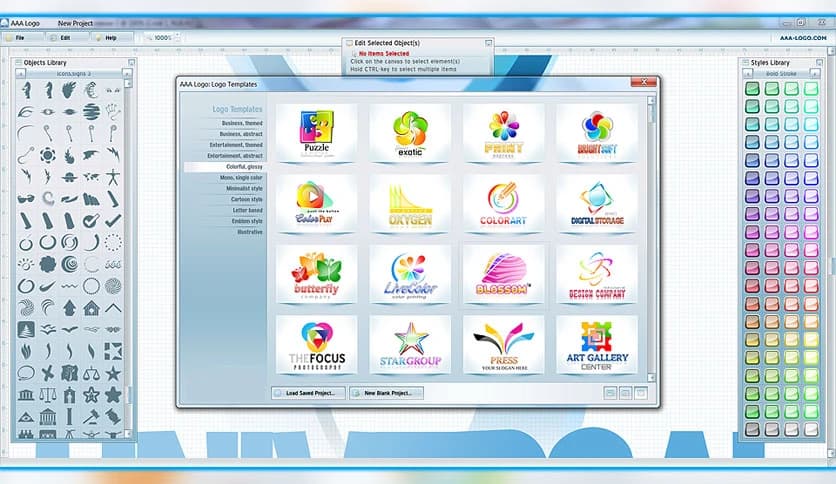Click middle view-size icon in templates dialog
The height and width of the screenshot is (484, 836).
coord(625,393)
